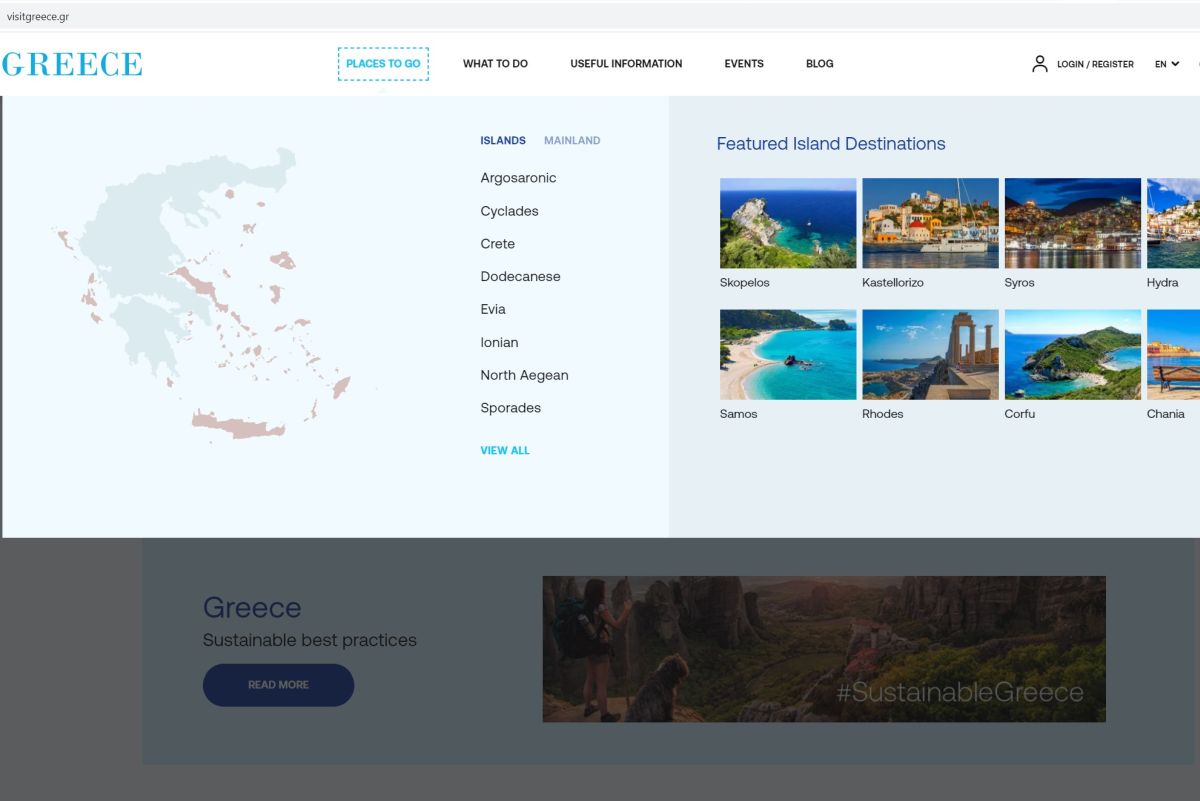This screenshot has width=1200, height=801.
Task: Click Crete island on the map
Action: tap(238, 423)
